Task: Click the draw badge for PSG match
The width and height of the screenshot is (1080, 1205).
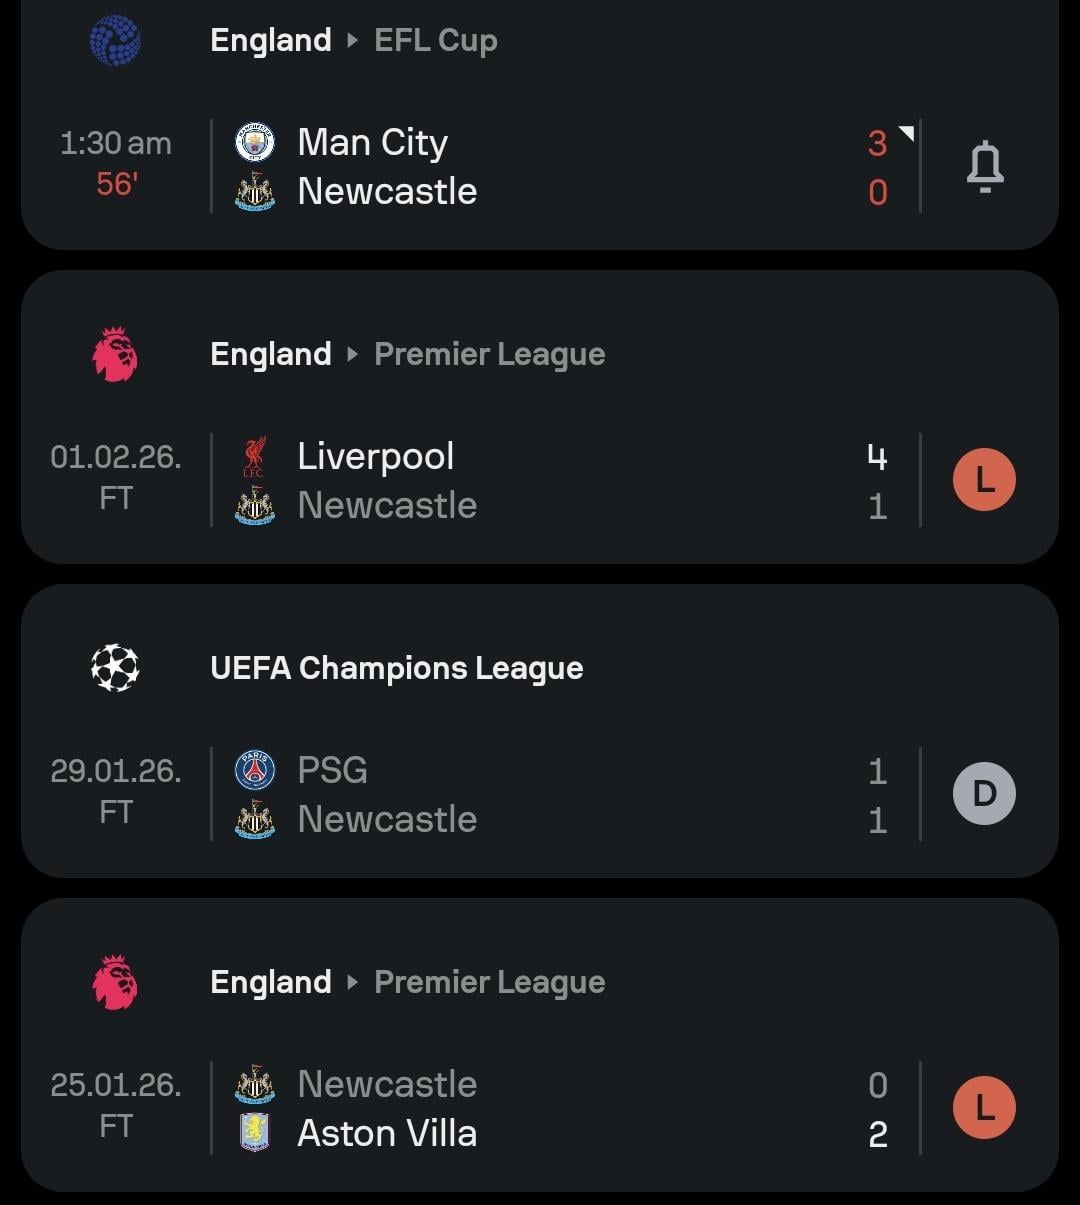Action: (x=984, y=794)
